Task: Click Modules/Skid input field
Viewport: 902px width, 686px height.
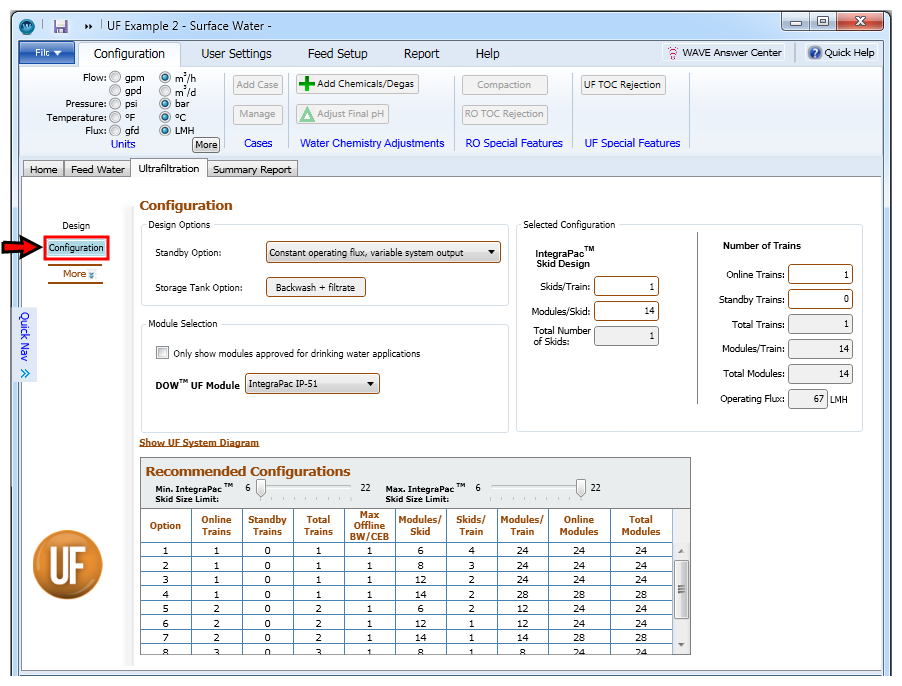Action: 626,311
